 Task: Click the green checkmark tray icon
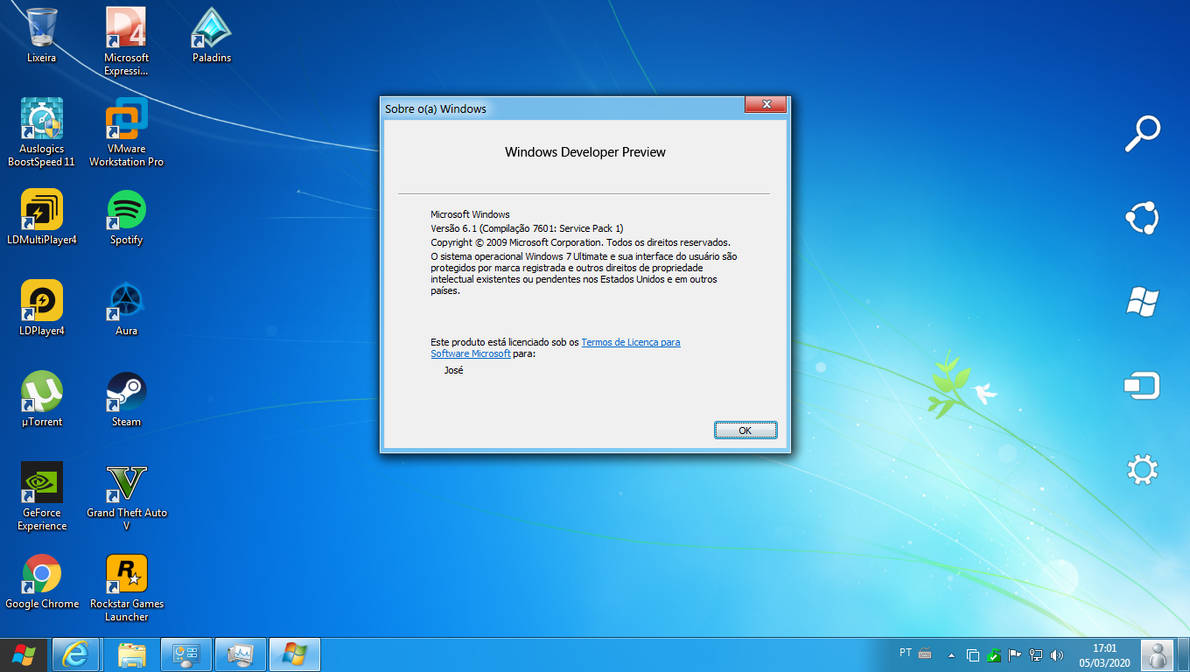[x=993, y=655]
